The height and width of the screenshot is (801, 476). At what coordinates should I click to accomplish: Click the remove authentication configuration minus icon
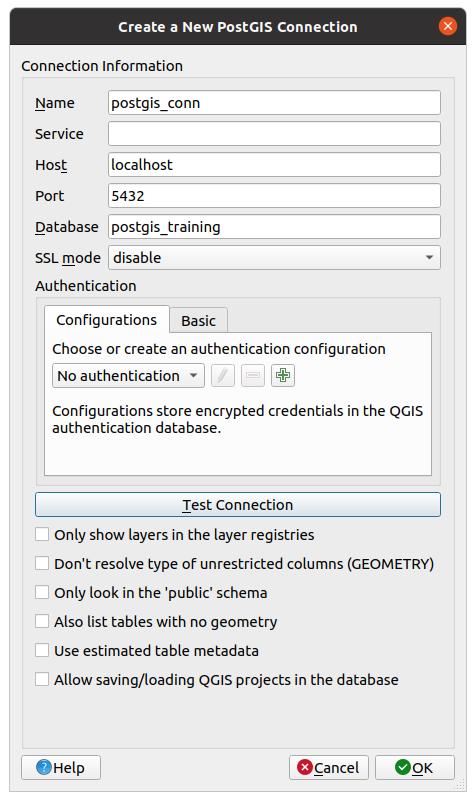[253, 376]
